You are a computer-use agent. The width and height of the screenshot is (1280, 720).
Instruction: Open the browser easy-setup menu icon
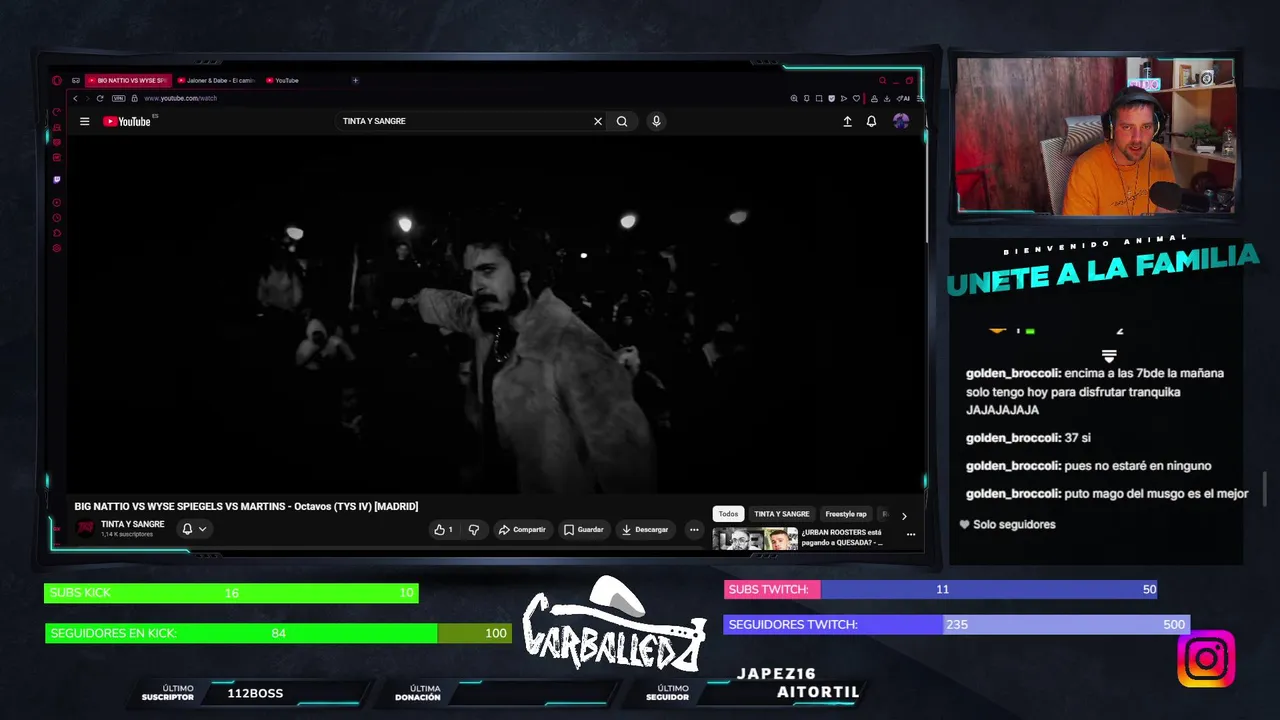pyautogui.click(x=919, y=98)
